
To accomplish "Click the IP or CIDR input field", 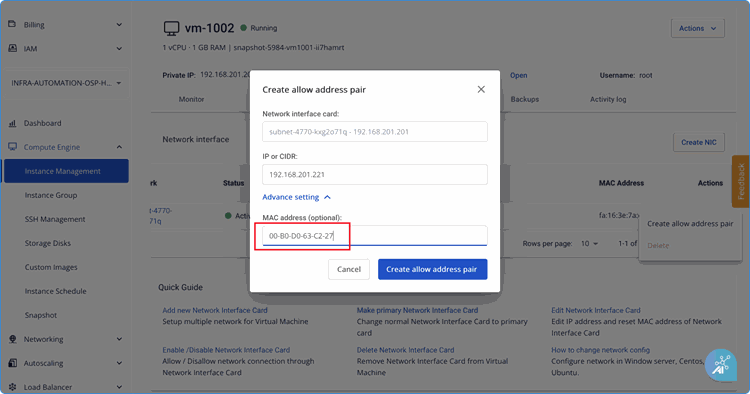I will 375,175.
